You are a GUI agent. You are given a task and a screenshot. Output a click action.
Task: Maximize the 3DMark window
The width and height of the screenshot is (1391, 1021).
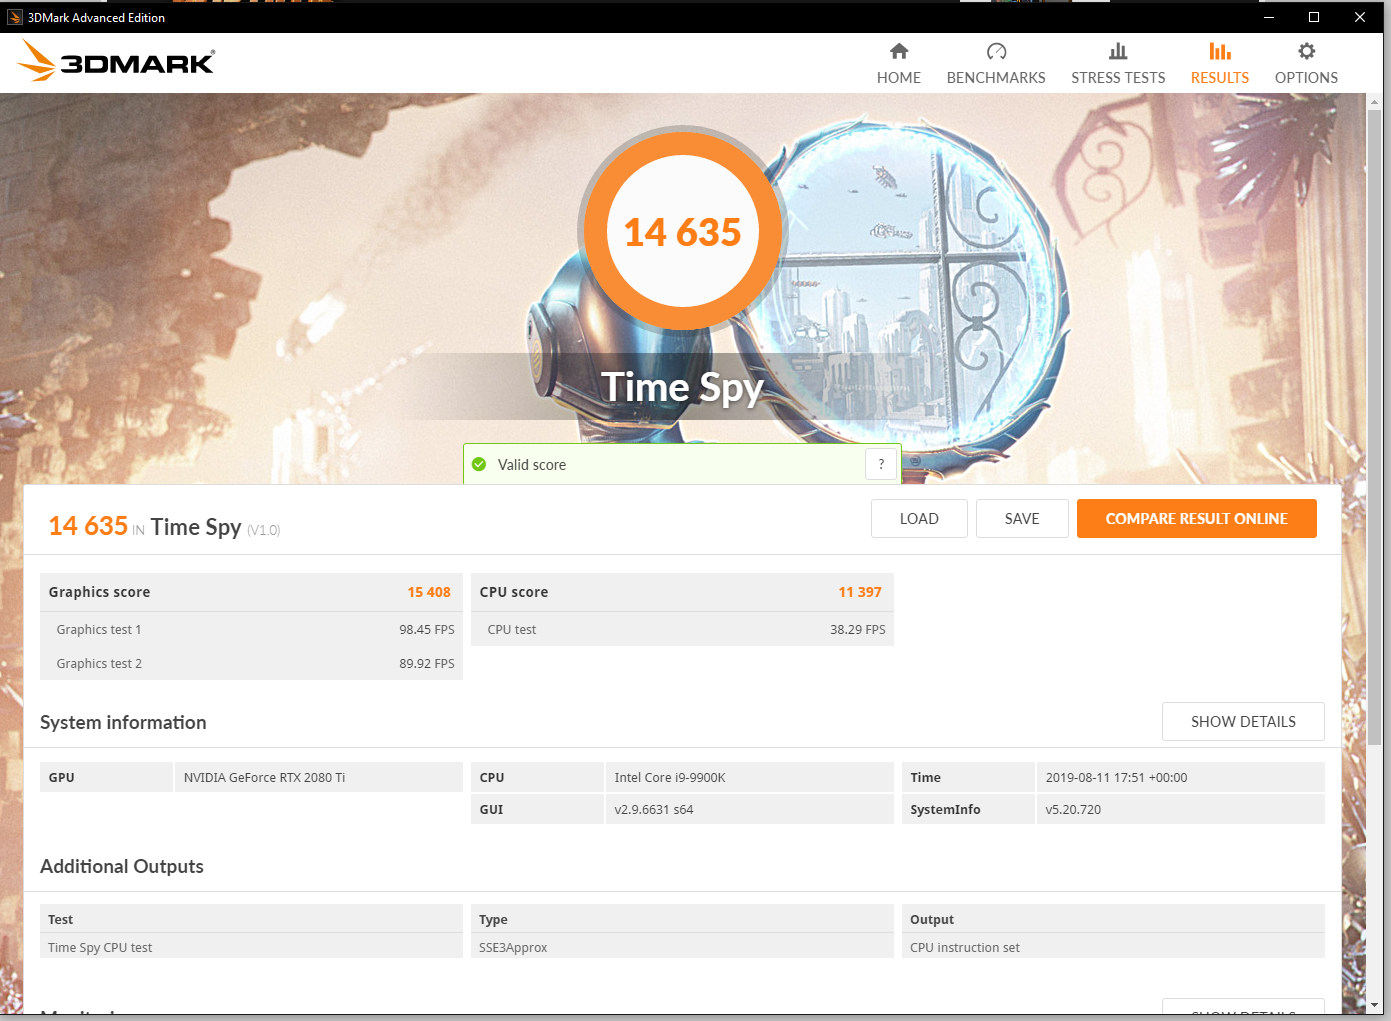pyautogui.click(x=1314, y=17)
